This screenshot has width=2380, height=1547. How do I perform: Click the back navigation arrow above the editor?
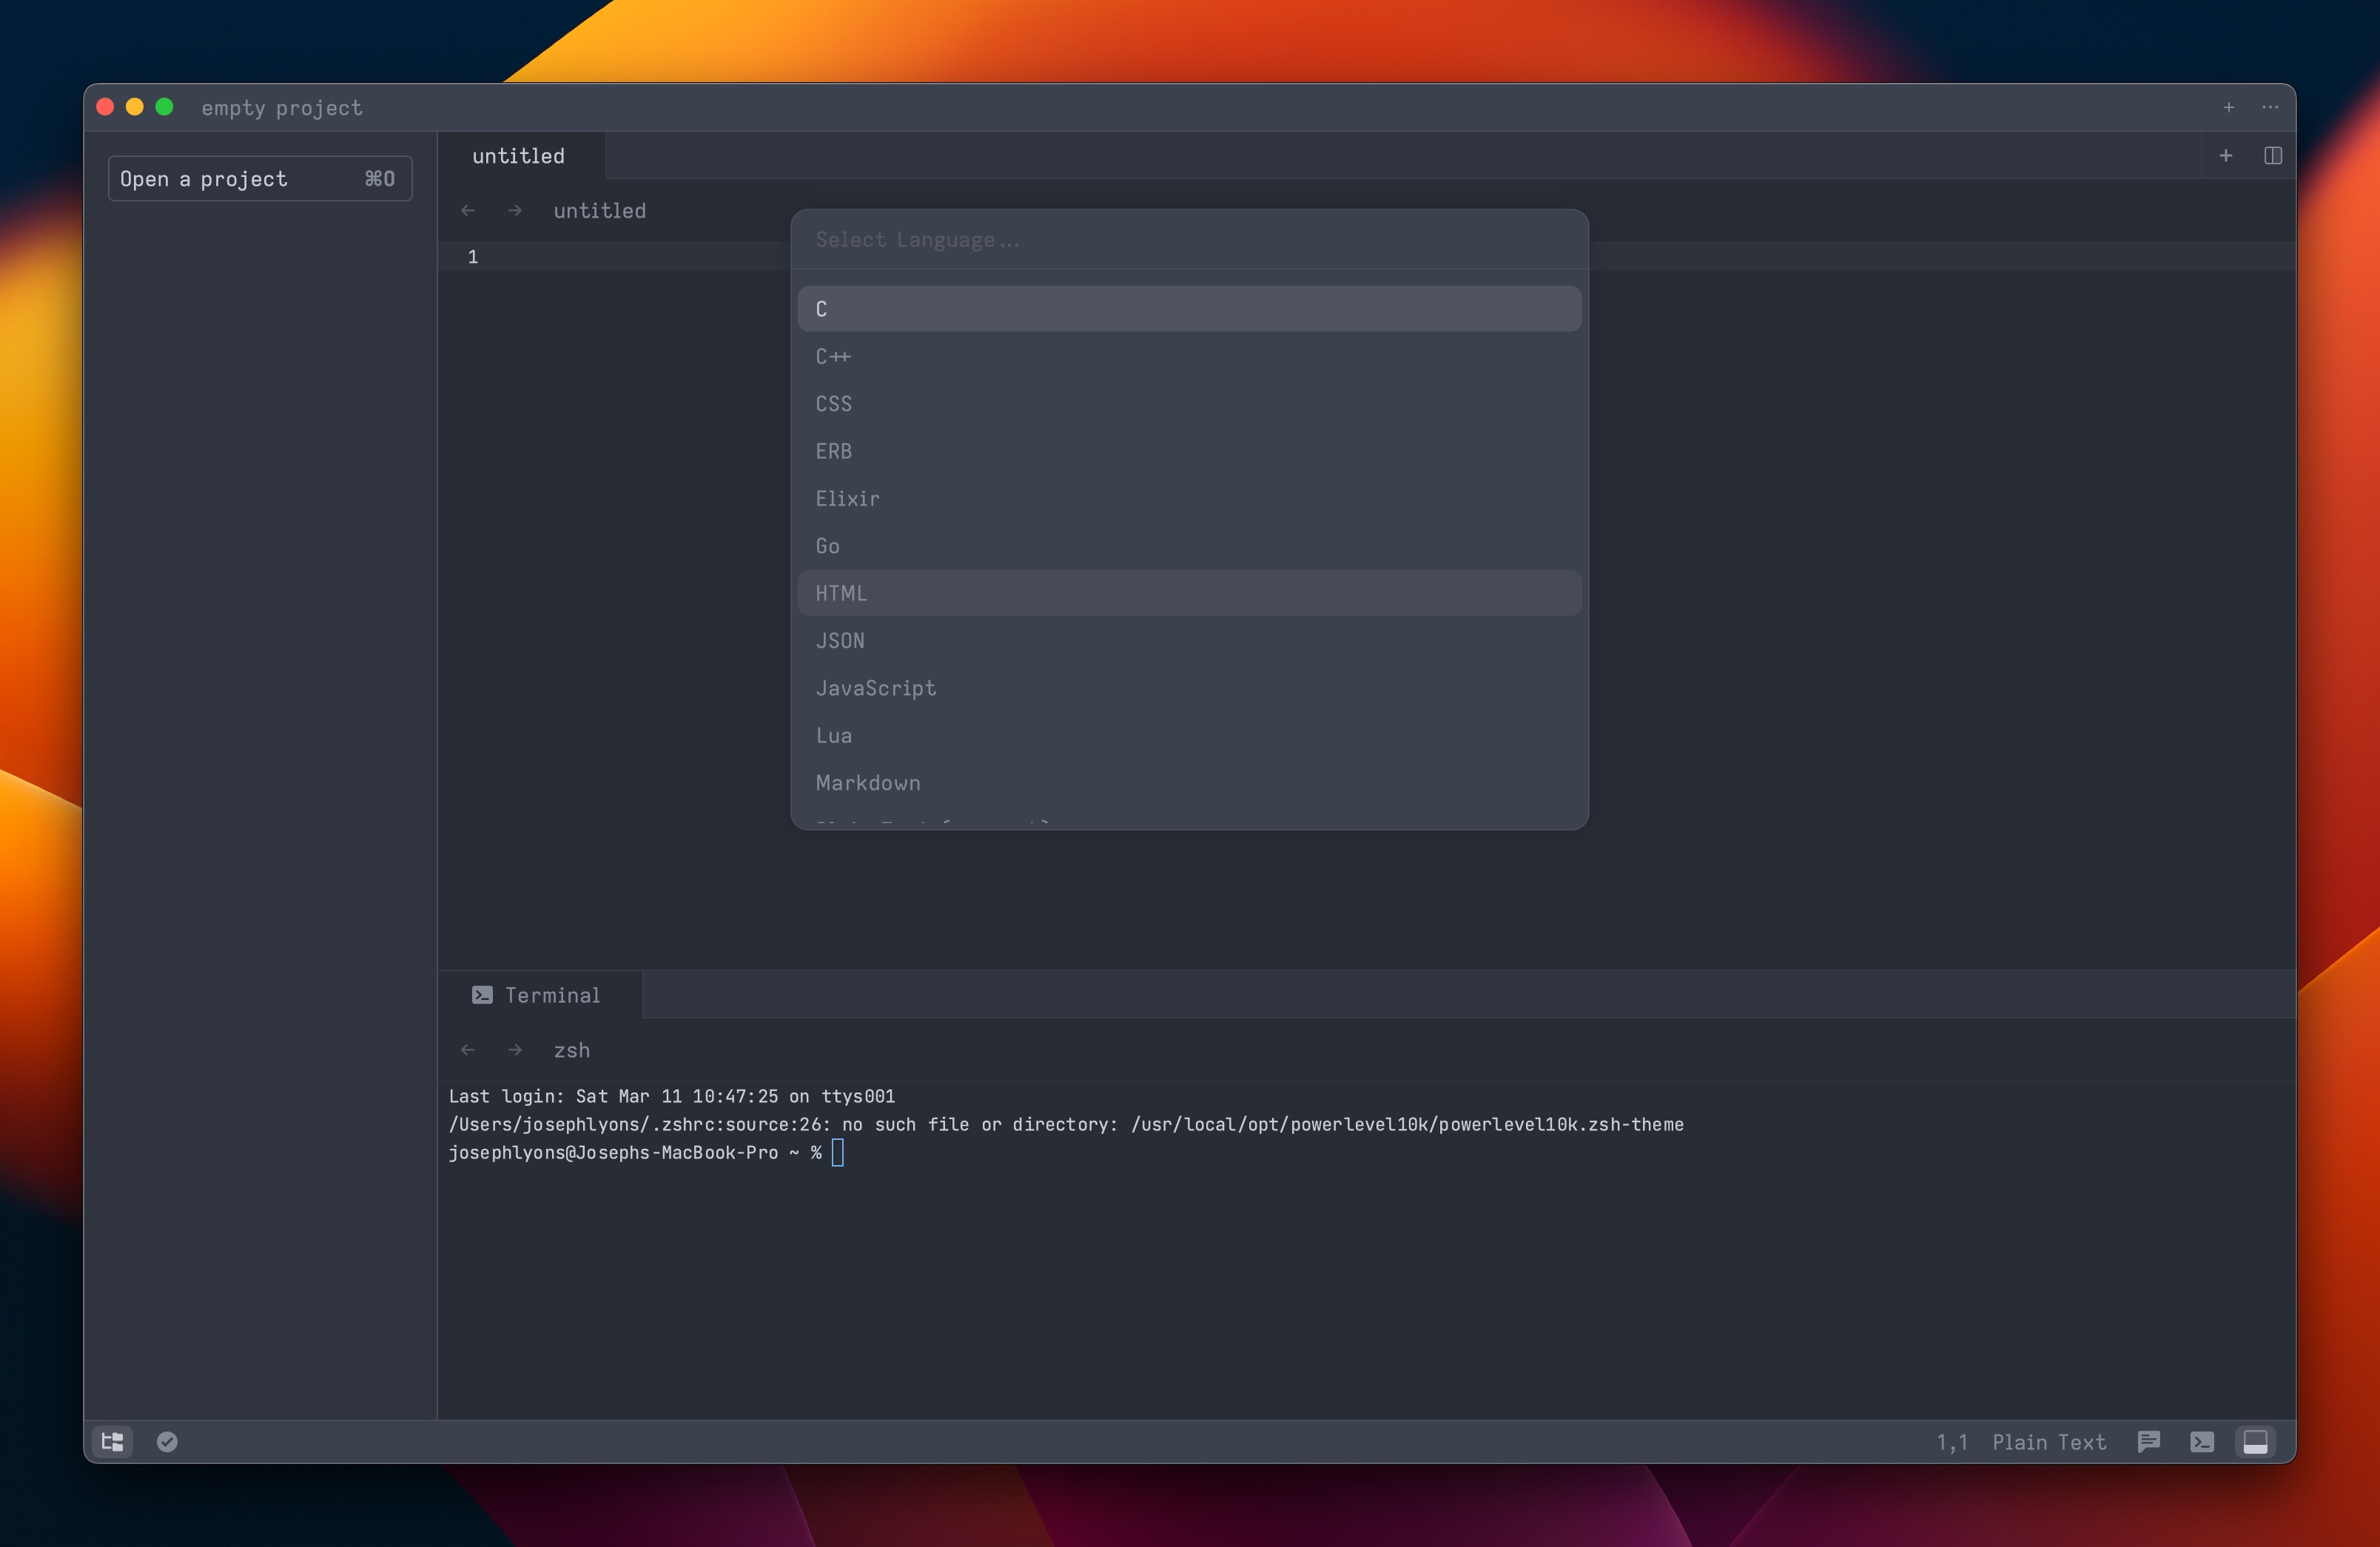pos(468,210)
